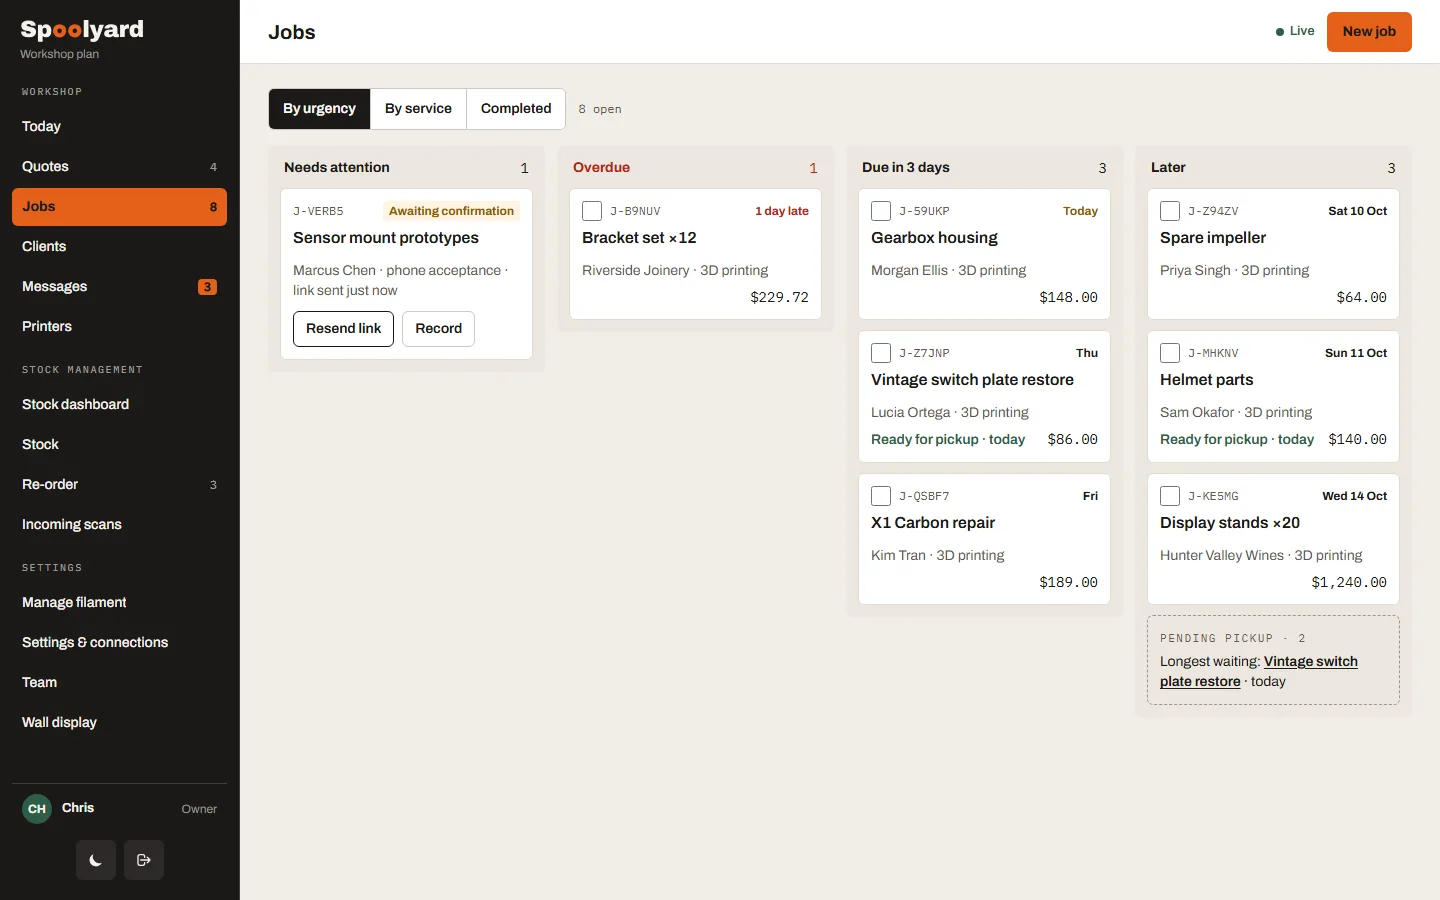Select the Jobs sidebar item
This screenshot has width=1440, height=900.
coord(119,207)
